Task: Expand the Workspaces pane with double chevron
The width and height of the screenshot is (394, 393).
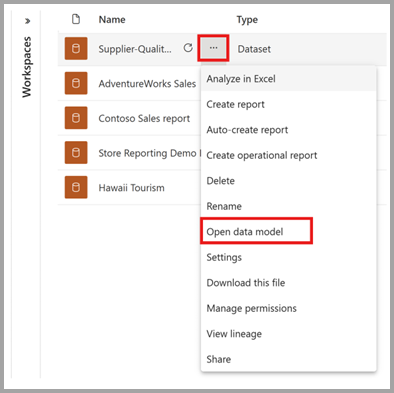Action: pos(27,21)
